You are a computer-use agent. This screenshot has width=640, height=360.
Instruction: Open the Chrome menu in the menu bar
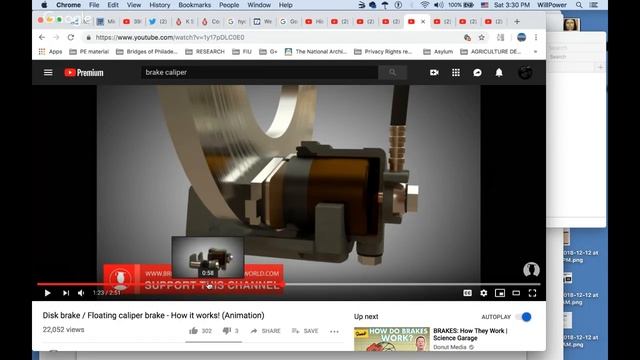click(68, 5)
